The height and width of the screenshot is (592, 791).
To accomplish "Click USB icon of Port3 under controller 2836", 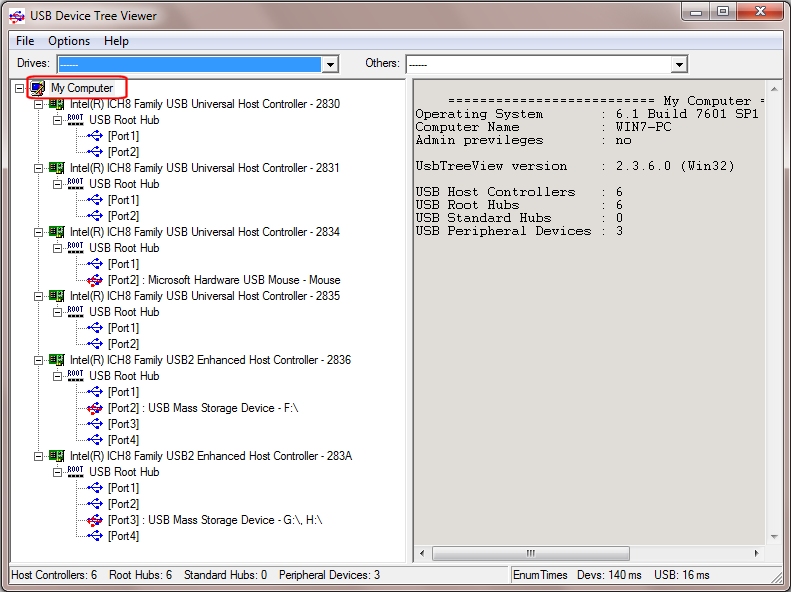I will click(94, 425).
